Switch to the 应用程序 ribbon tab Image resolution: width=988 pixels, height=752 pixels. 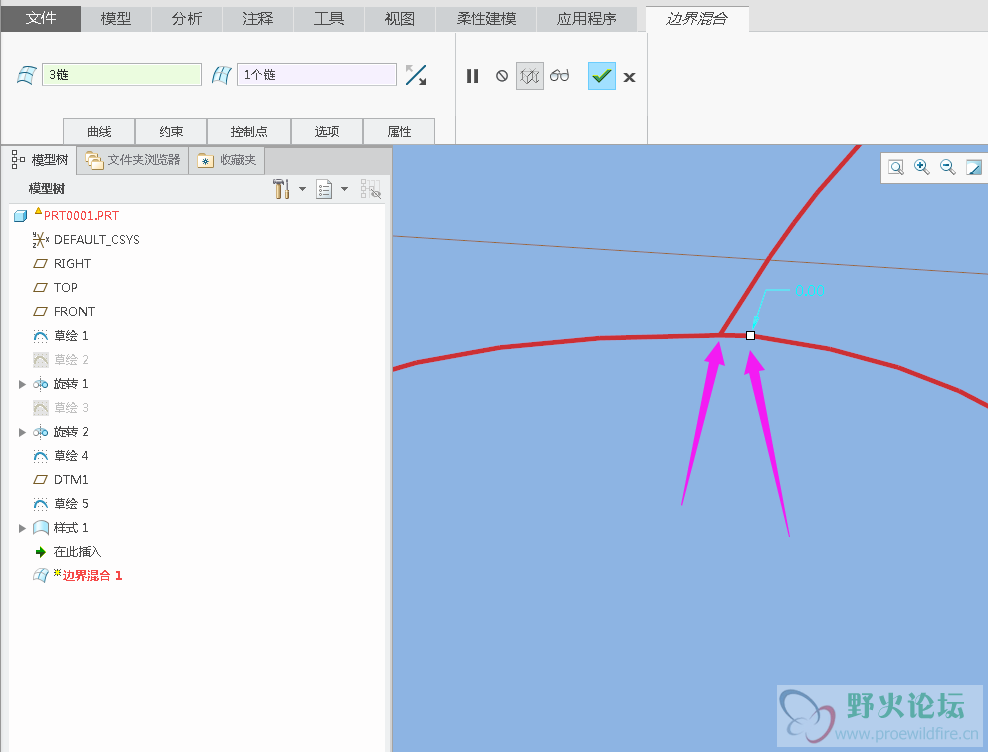[587, 19]
